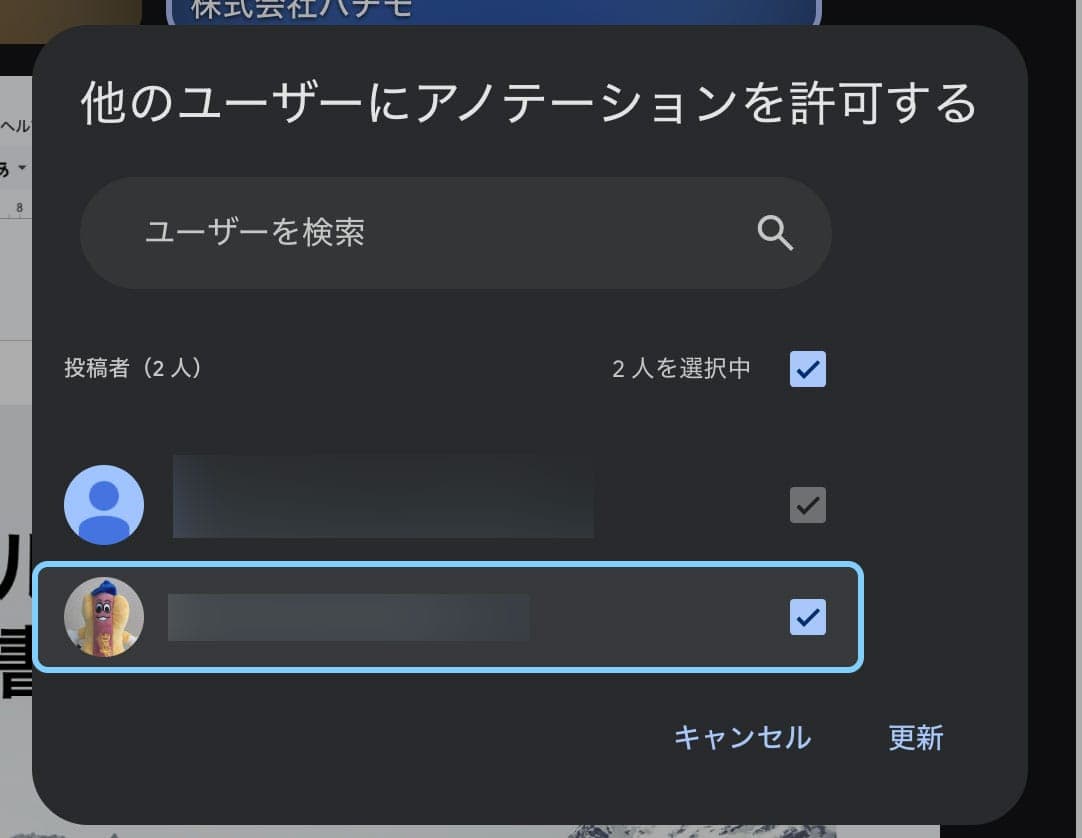The width and height of the screenshot is (1082, 838).
Task: Click the 株式会社ハチモ banner at top
Action: pyautogui.click(x=492, y=11)
